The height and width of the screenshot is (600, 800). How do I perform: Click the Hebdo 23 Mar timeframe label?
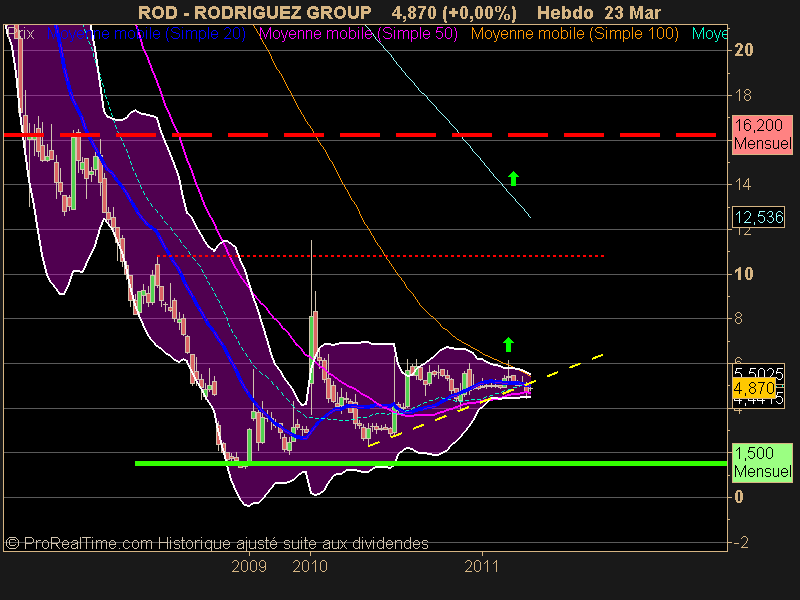[x=599, y=12]
